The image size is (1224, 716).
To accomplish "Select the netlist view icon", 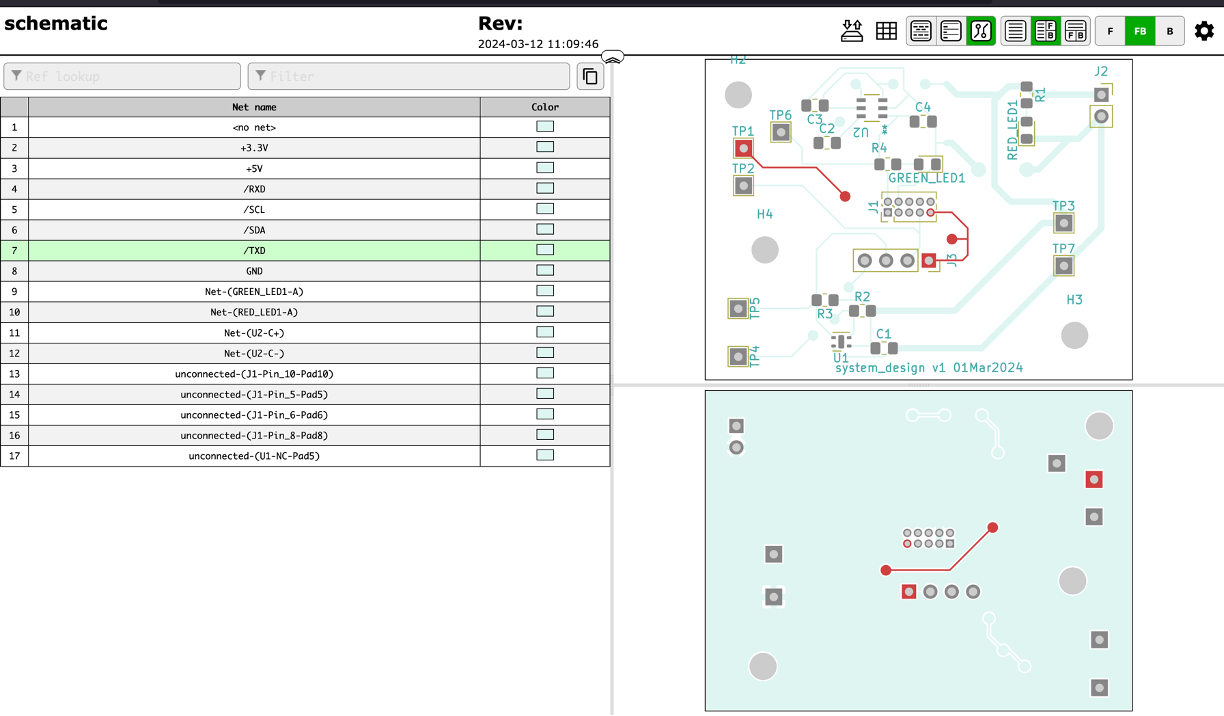I will coord(981,31).
